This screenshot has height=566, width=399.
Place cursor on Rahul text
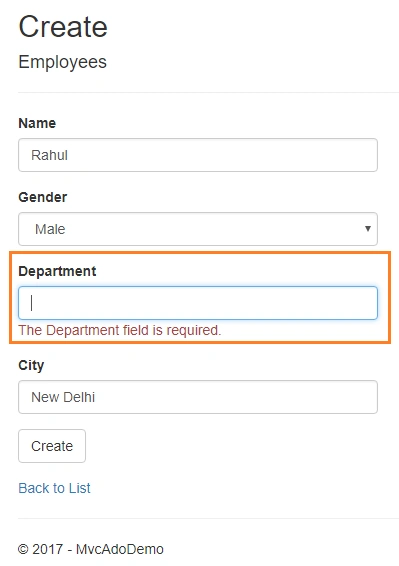[49, 155]
